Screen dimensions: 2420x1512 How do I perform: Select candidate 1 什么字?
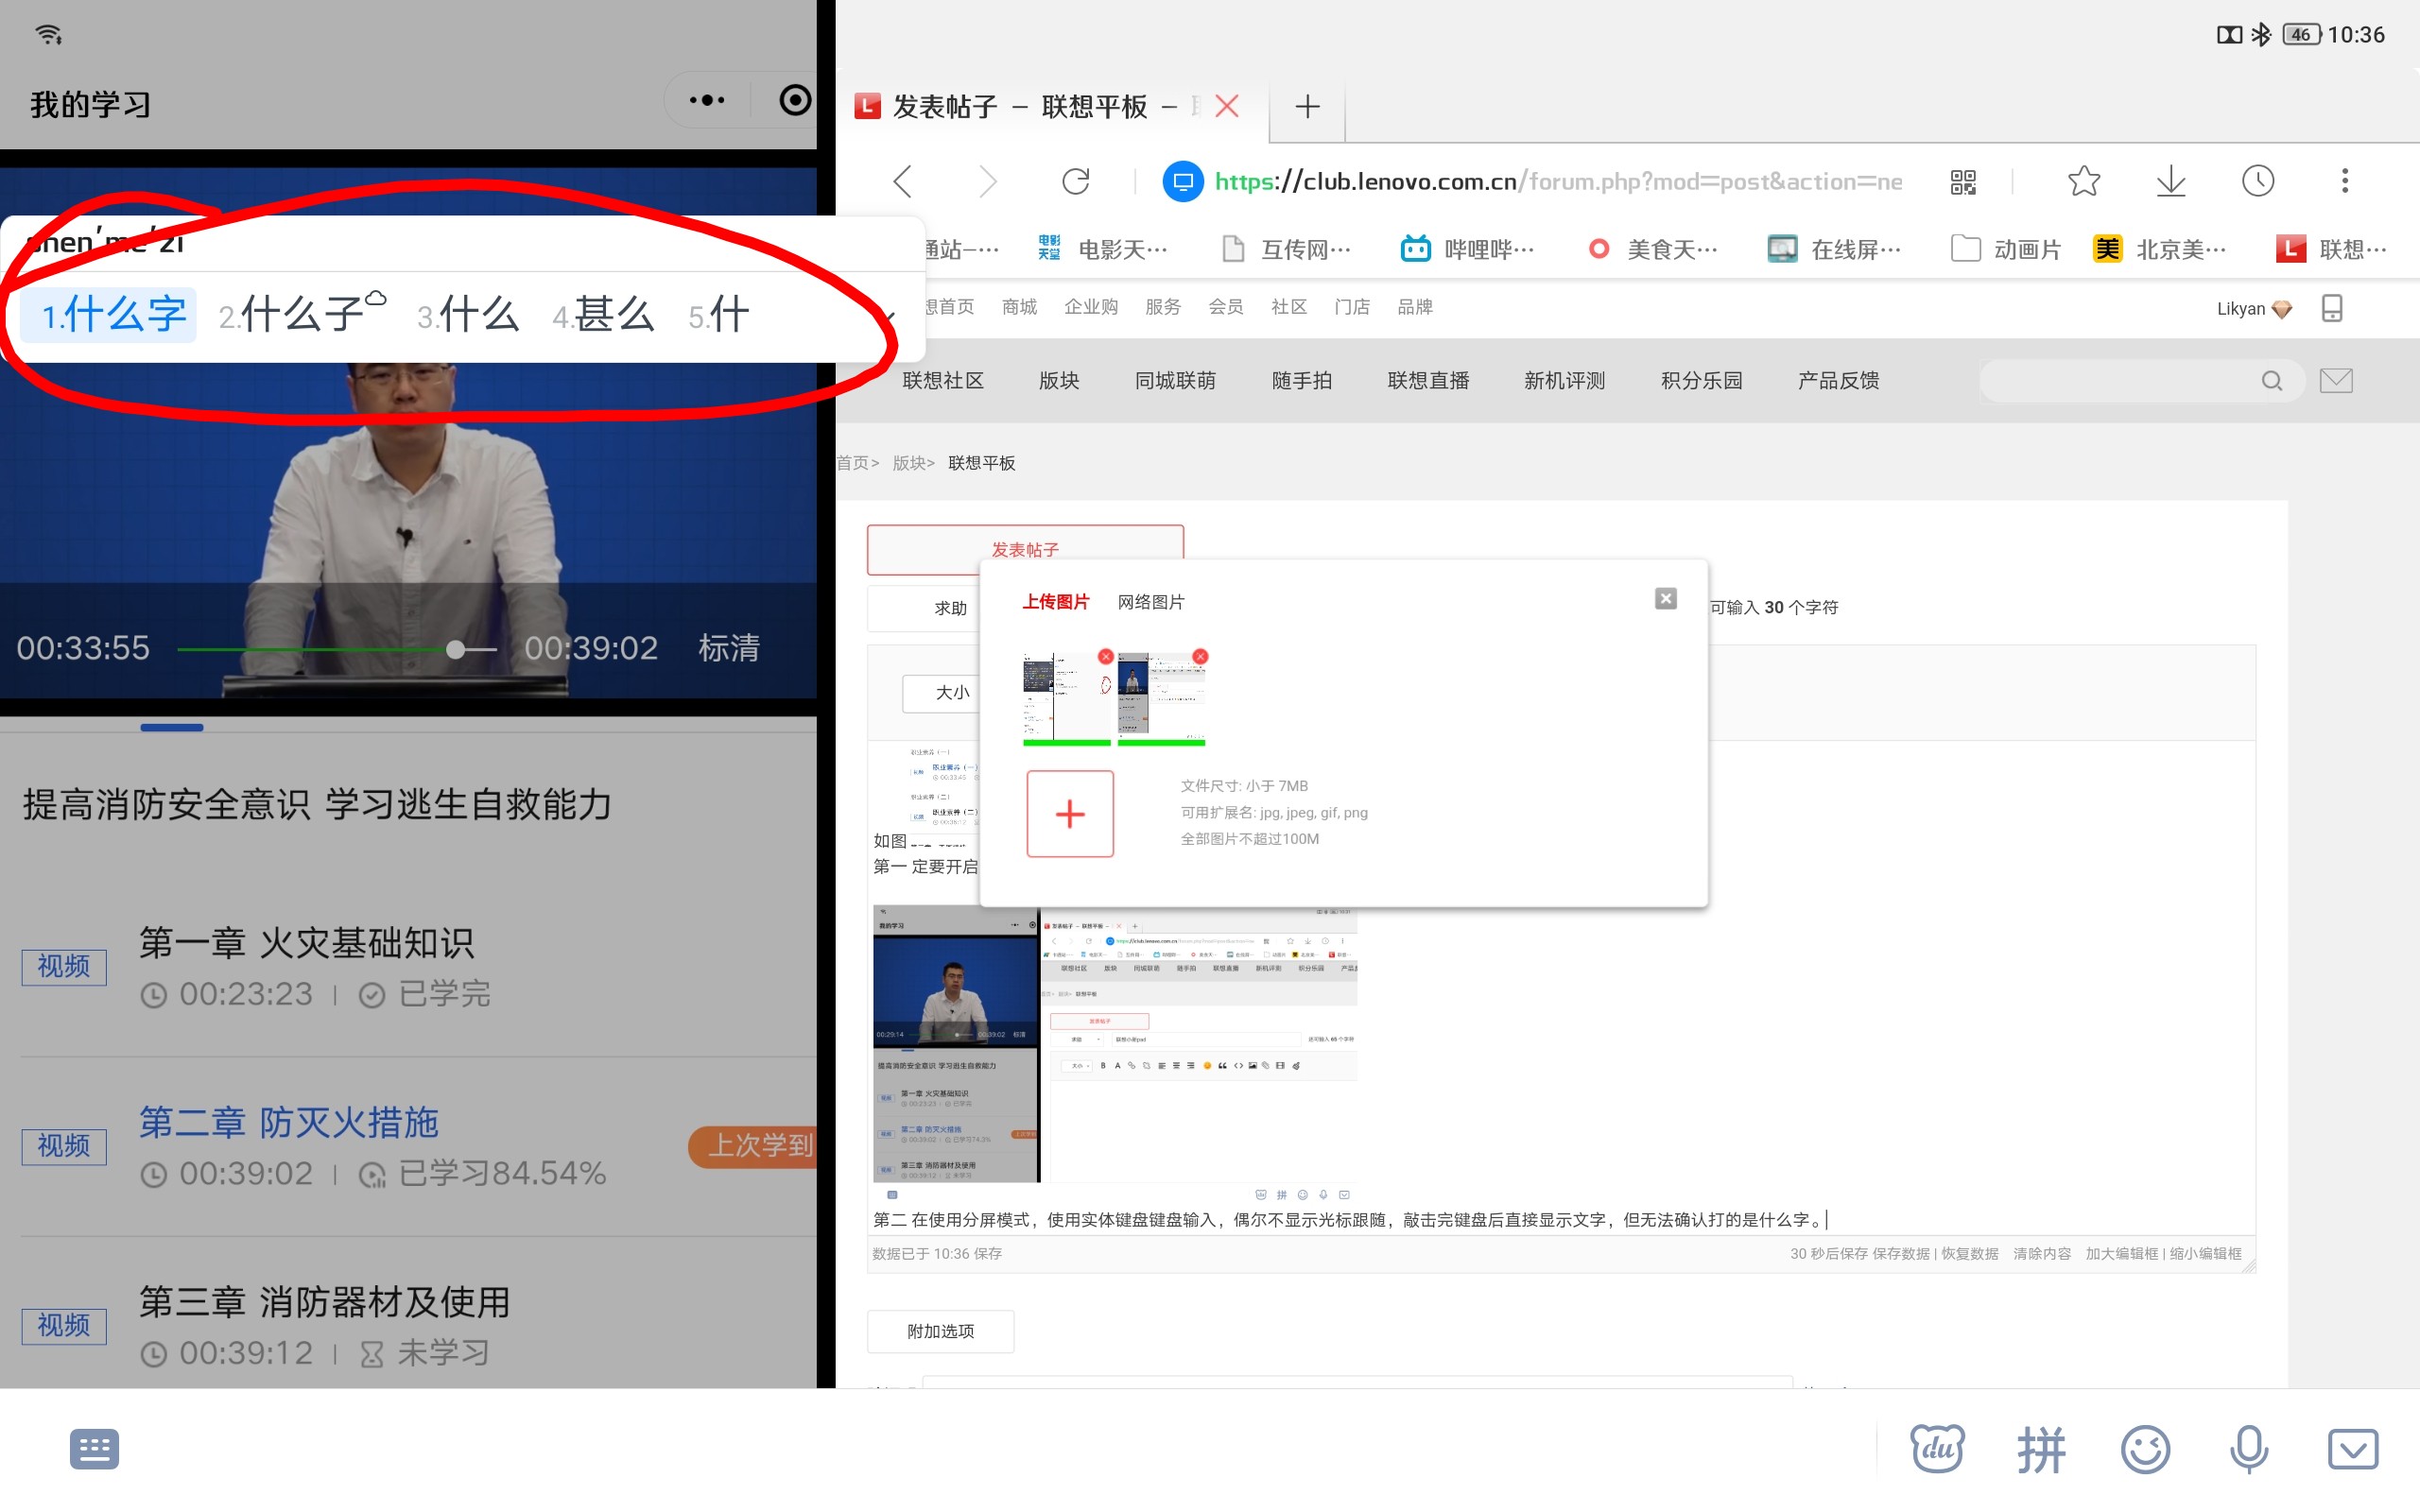coord(110,315)
